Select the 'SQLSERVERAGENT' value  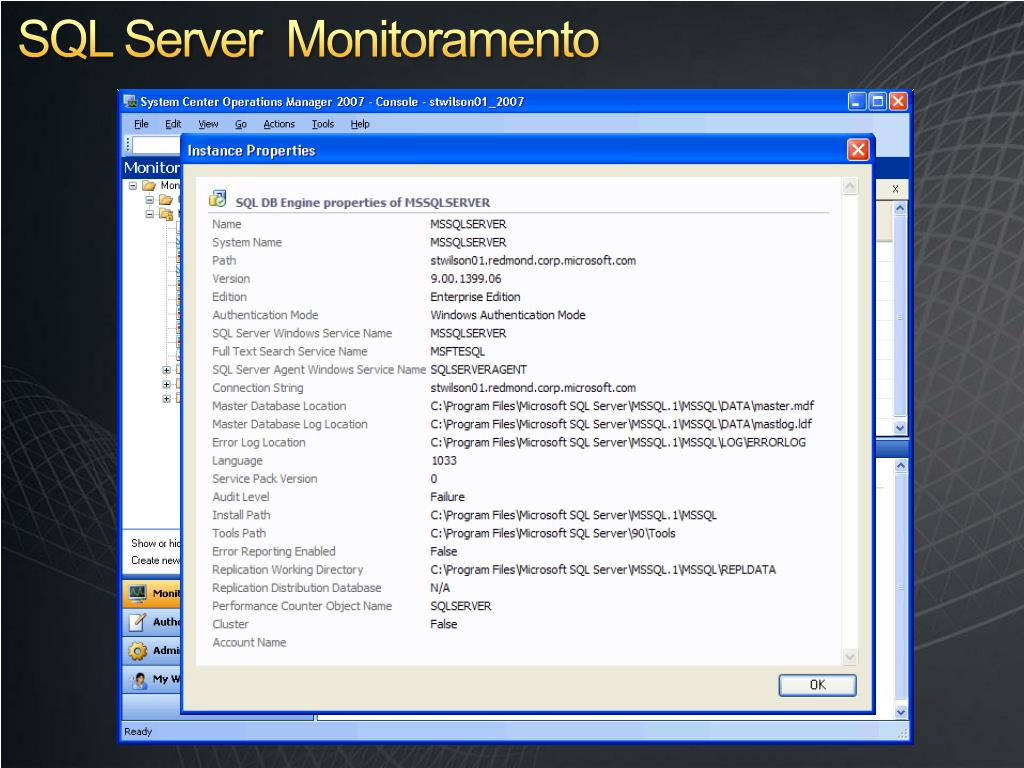pyautogui.click(x=478, y=370)
